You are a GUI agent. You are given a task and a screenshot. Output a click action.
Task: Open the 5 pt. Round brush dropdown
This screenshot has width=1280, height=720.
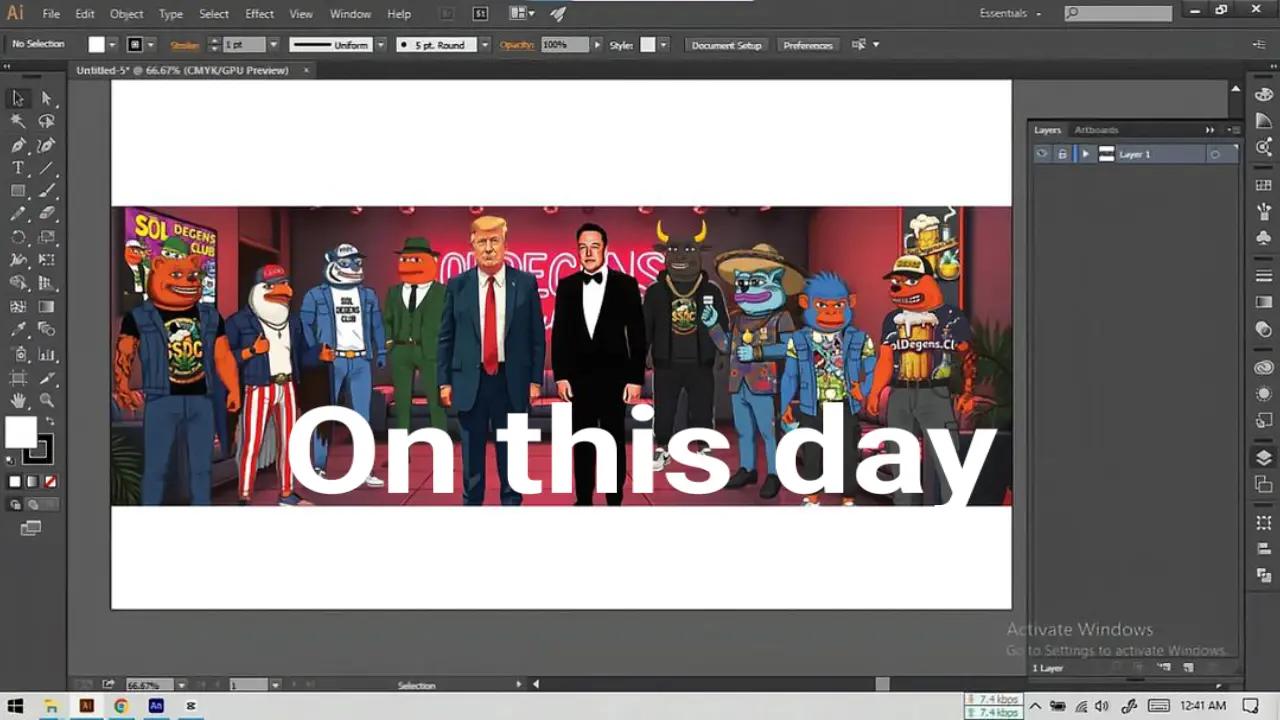485,45
